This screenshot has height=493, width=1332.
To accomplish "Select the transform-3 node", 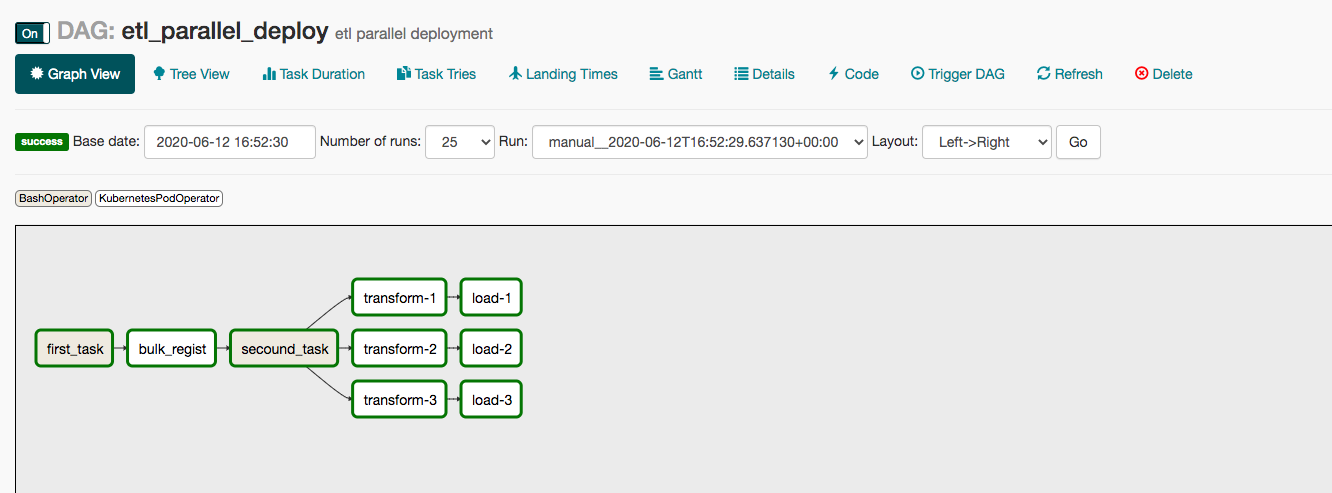I will tap(400, 400).
